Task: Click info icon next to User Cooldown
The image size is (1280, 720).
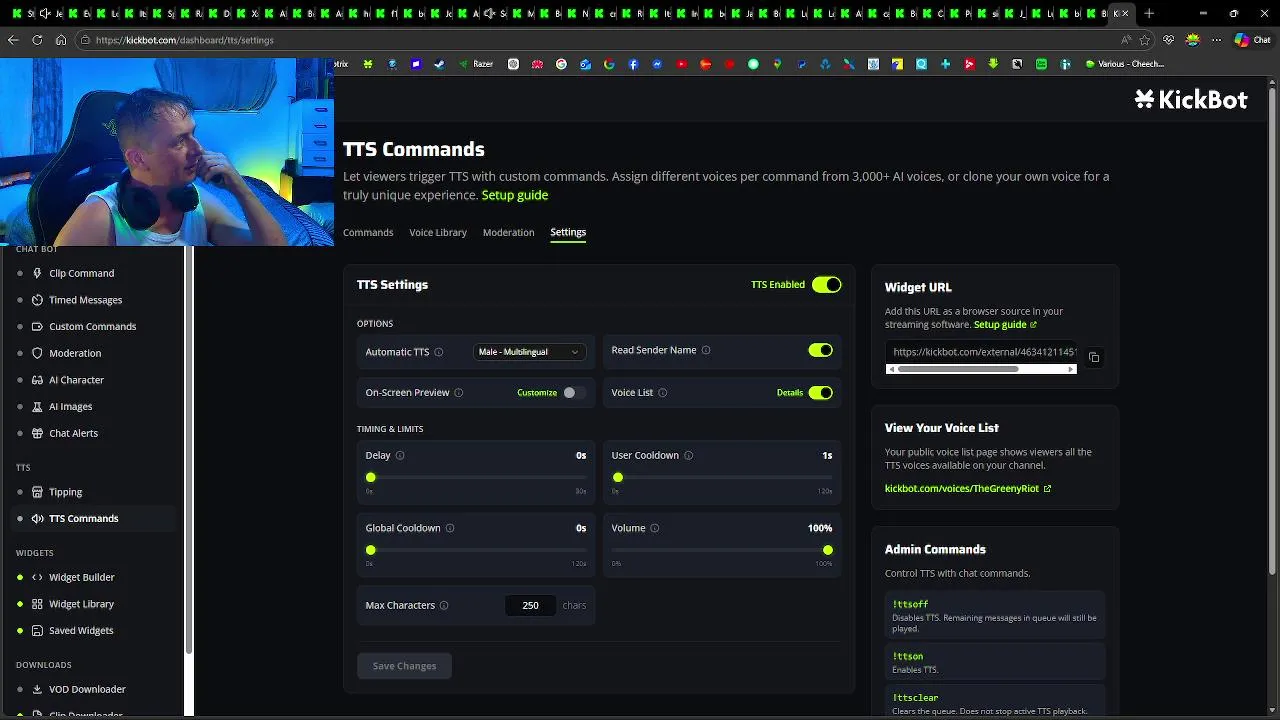Action: [x=688, y=455]
